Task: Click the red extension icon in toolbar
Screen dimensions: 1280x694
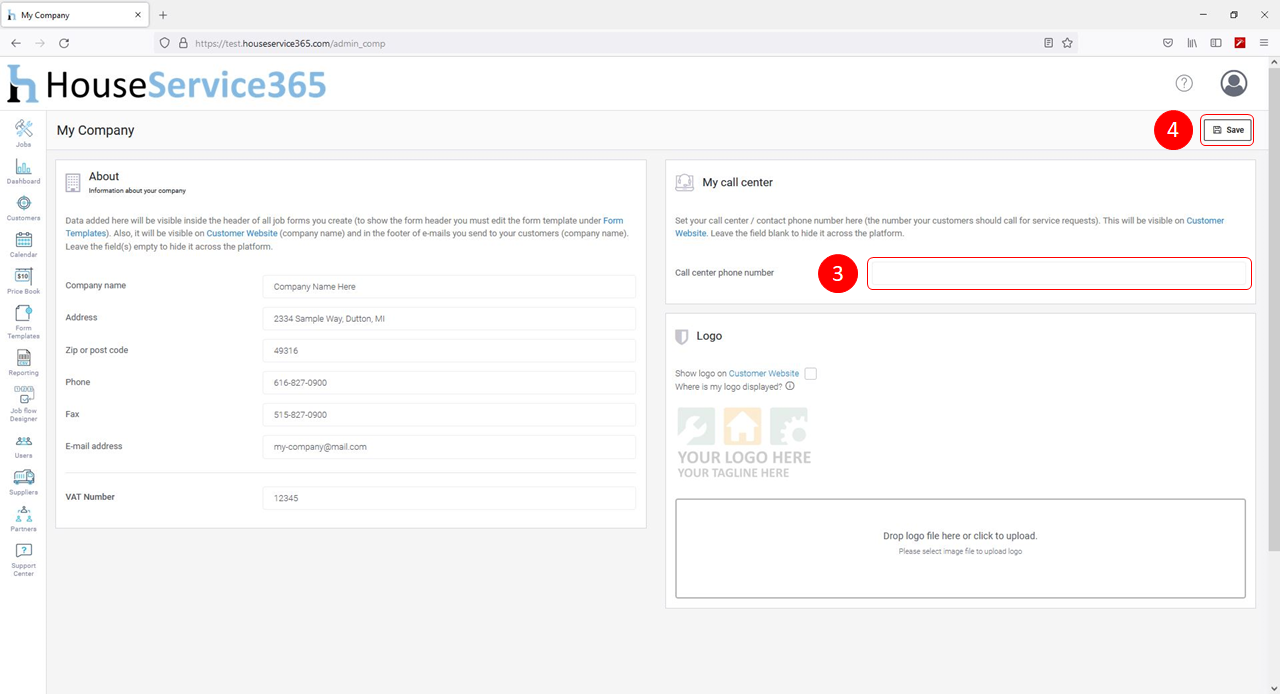Action: pyautogui.click(x=1240, y=43)
